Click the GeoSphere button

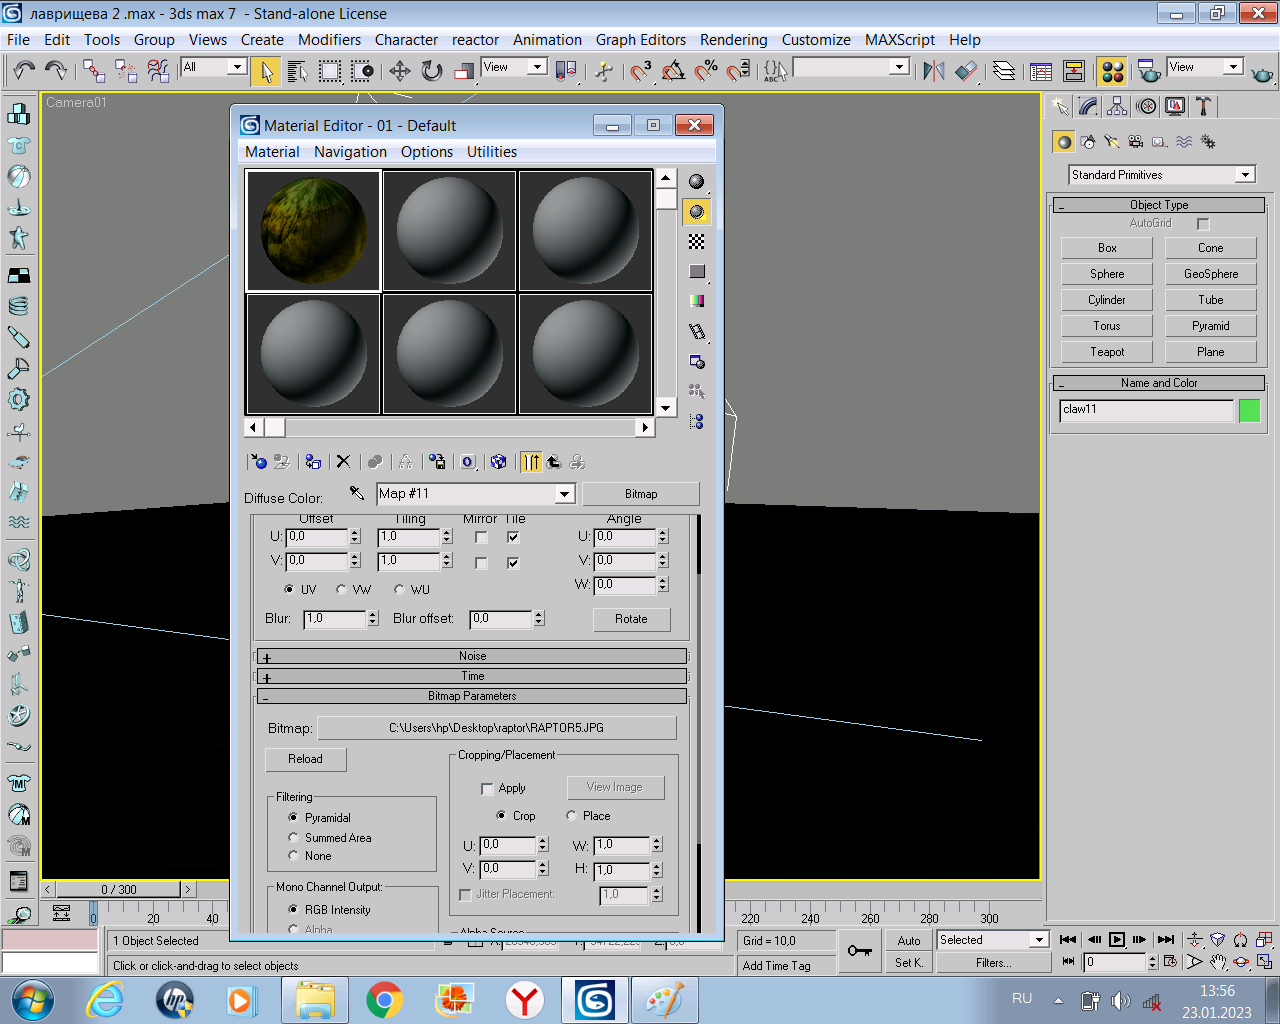(x=1211, y=274)
